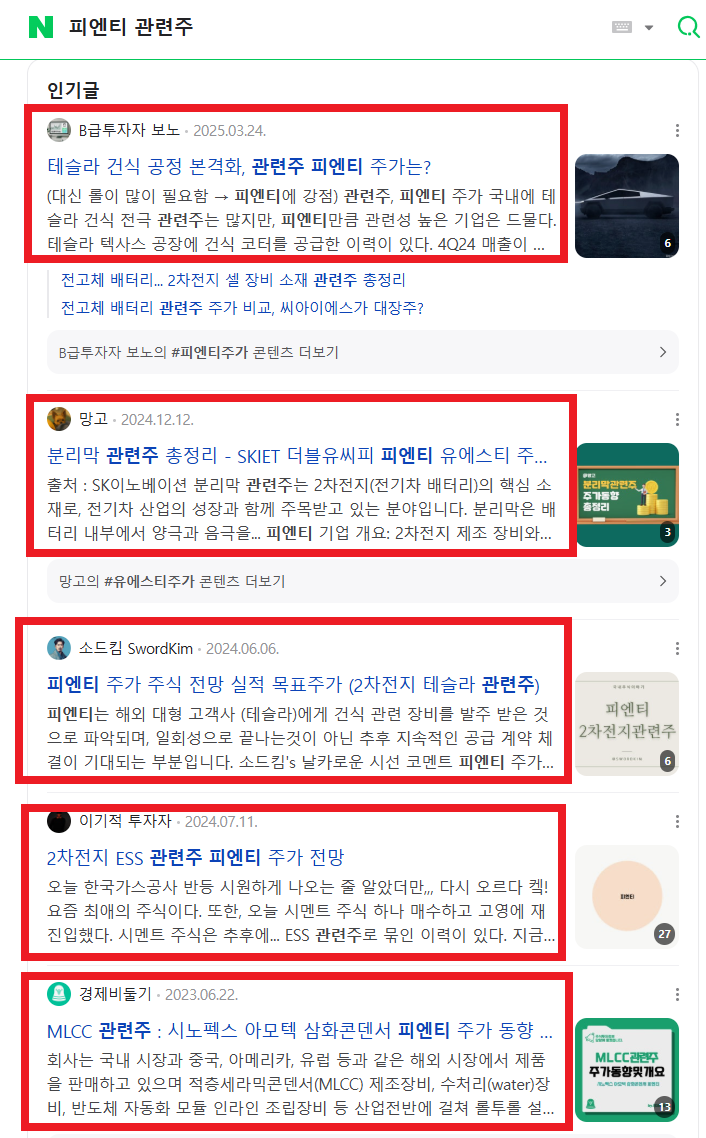Open more options for B급투자자 보노 post

(677, 131)
